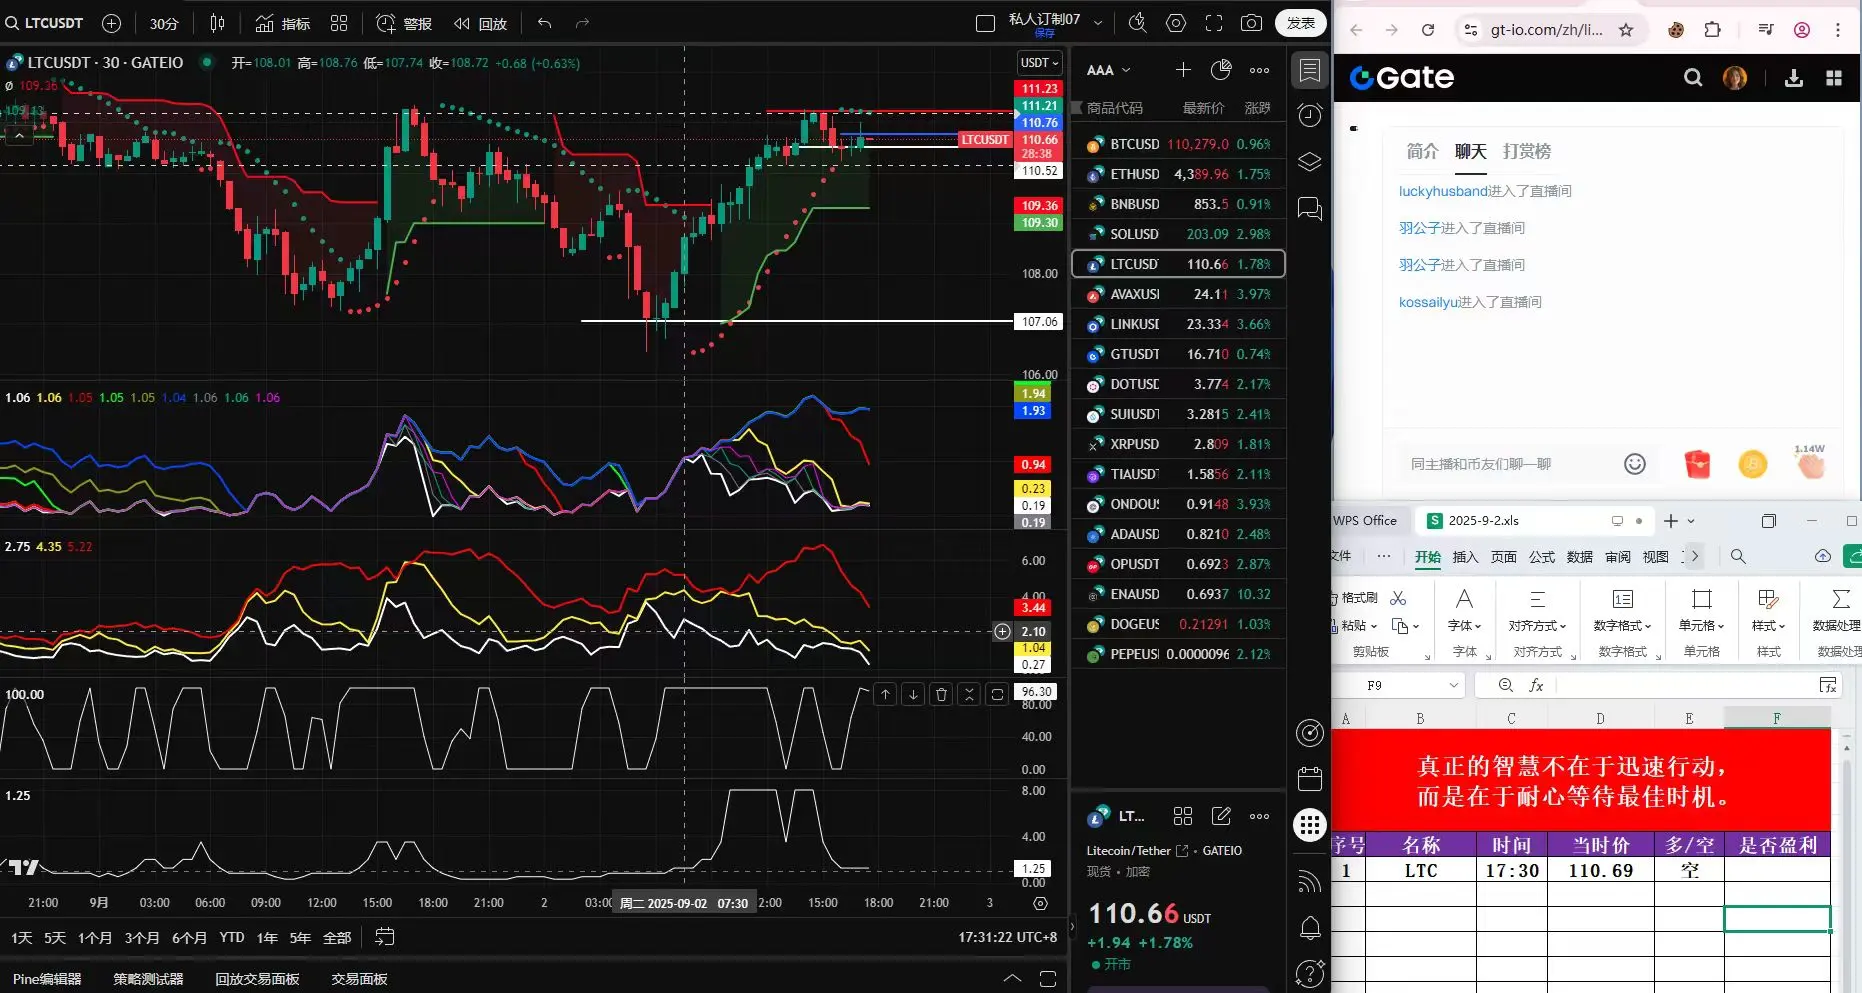Select the layout square icon
Image resolution: width=1862 pixels, height=993 pixels.
click(x=985, y=23)
